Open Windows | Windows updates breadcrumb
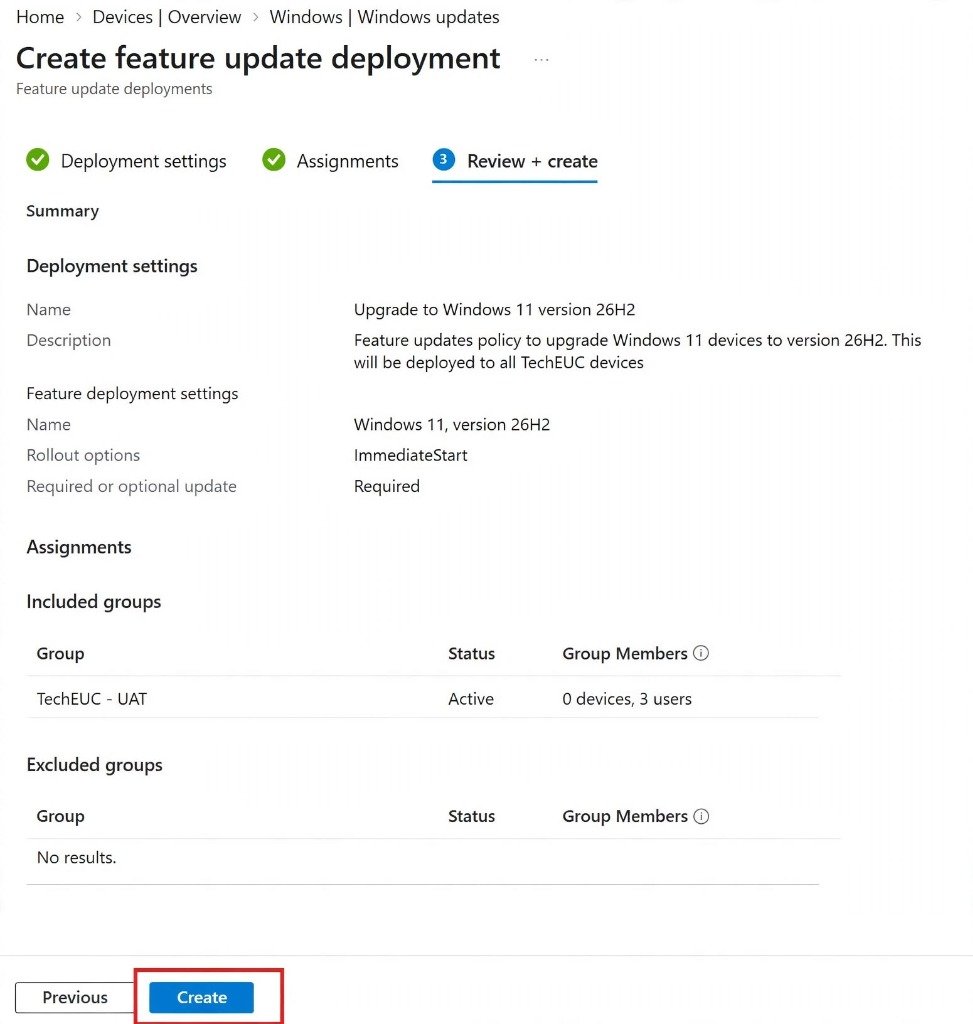 pyautogui.click(x=385, y=17)
